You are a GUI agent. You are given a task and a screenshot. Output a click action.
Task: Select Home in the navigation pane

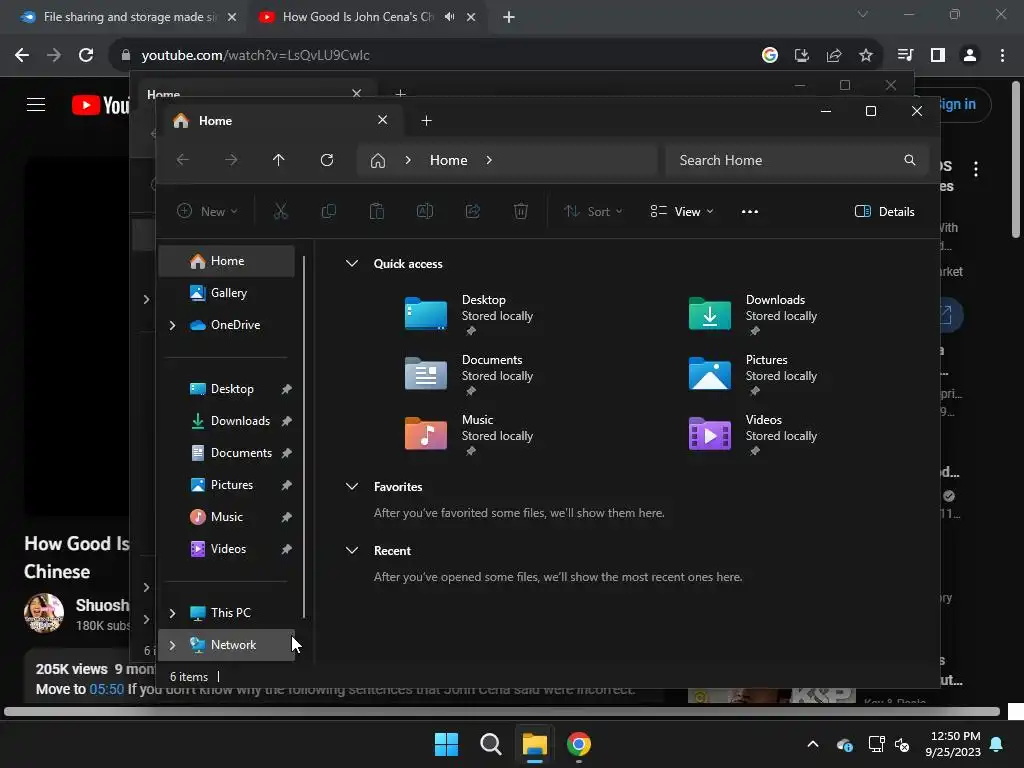(x=227, y=261)
